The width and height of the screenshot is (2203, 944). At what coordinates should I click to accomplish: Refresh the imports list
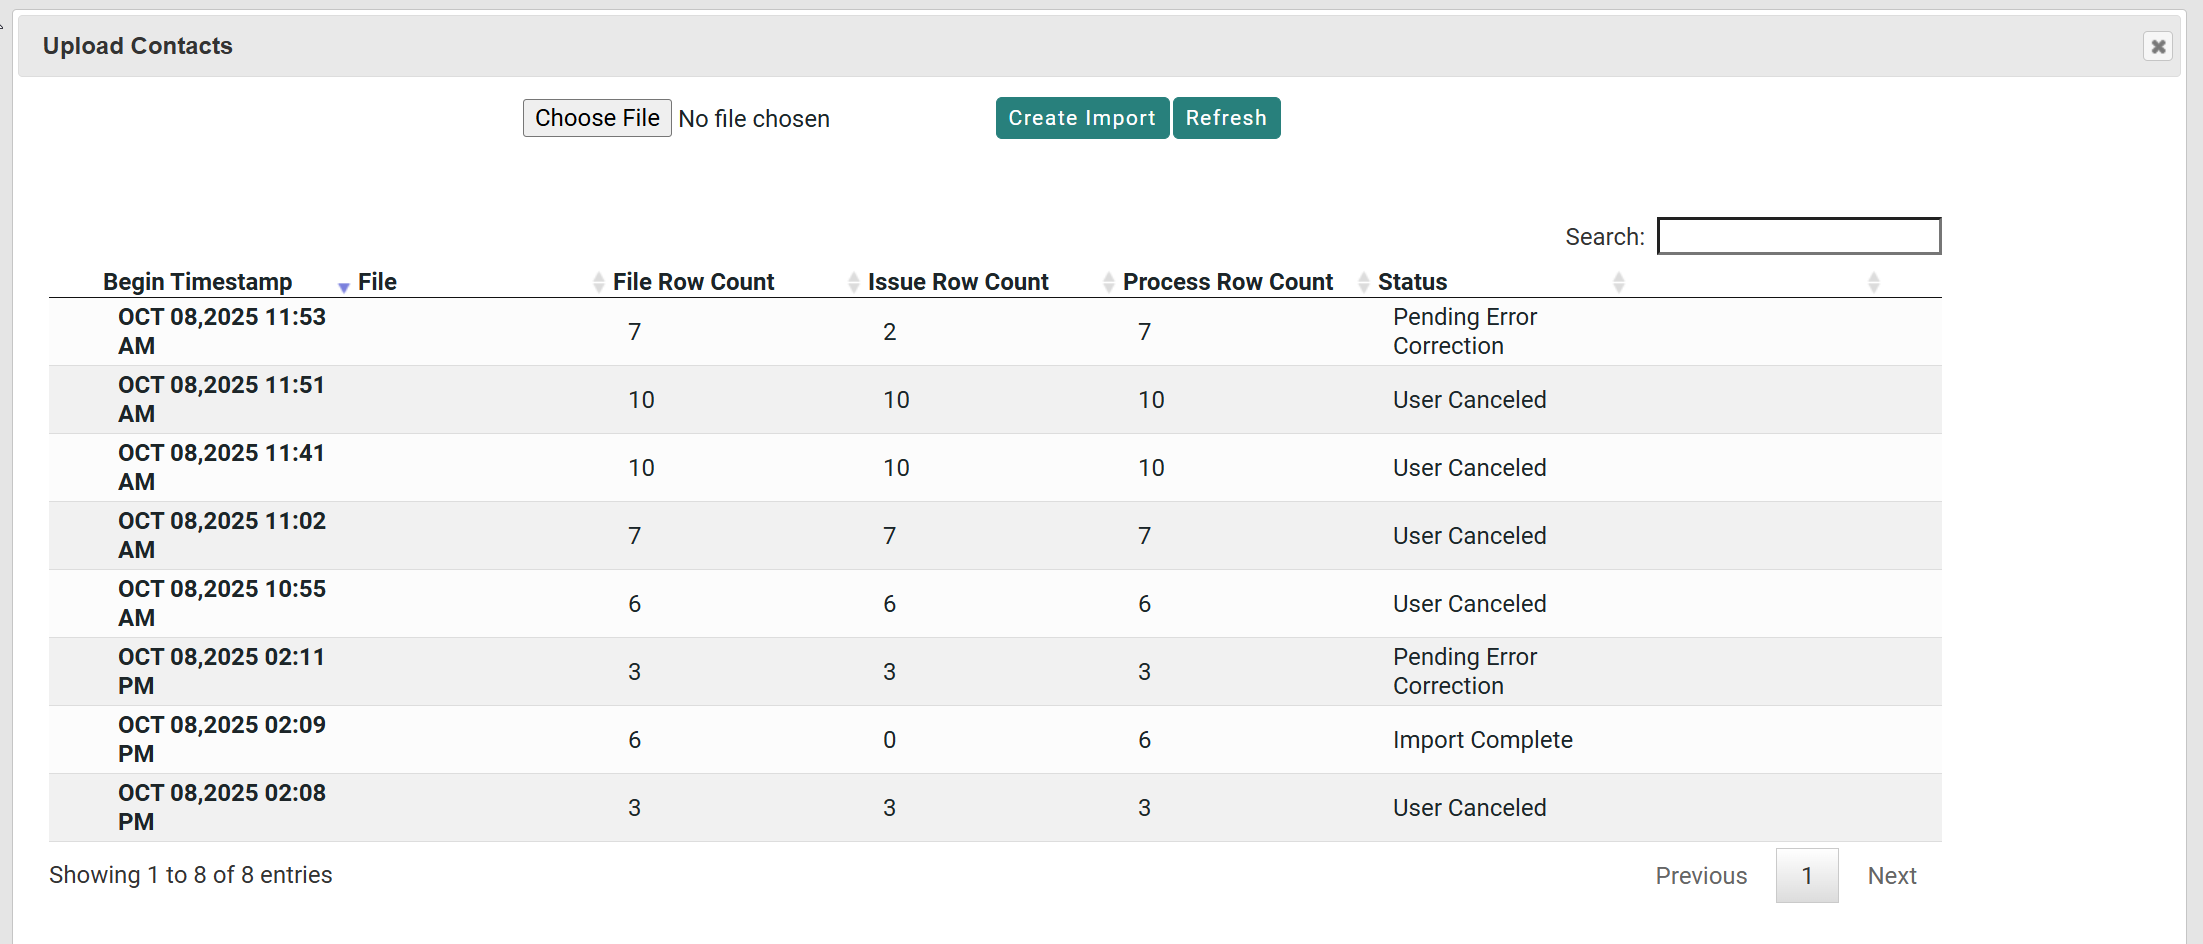(x=1226, y=118)
